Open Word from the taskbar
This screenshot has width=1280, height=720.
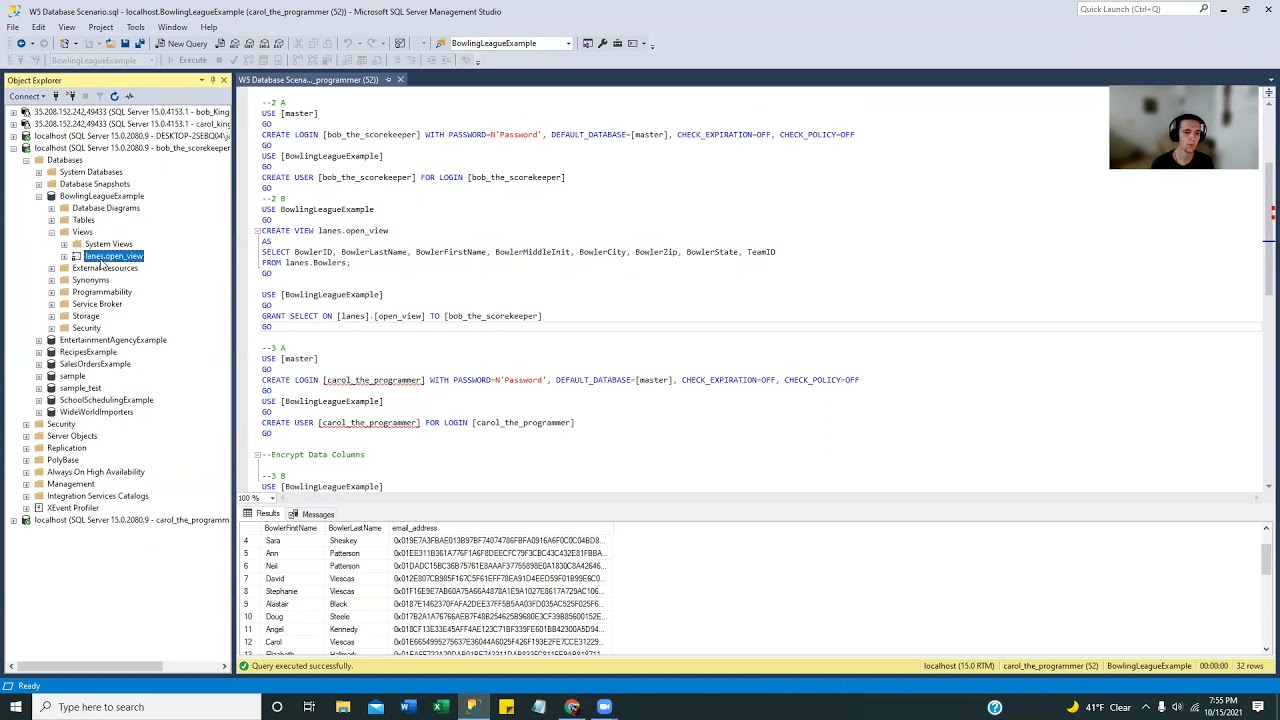pos(407,707)
